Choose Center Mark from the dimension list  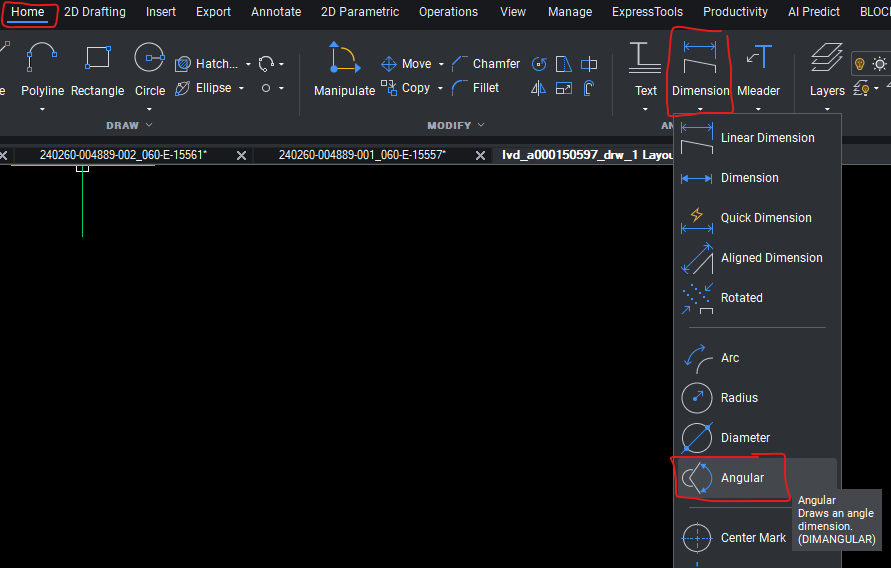(756, 538)
